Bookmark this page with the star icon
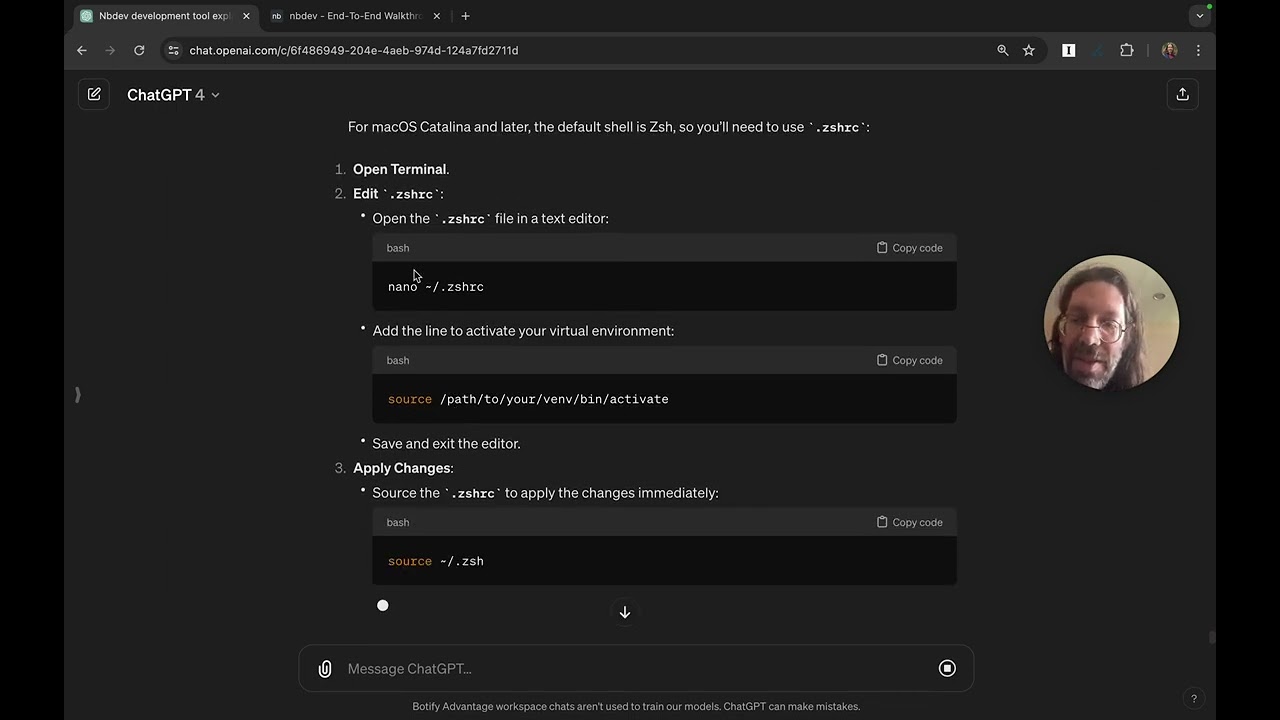 pos(1029,50)
